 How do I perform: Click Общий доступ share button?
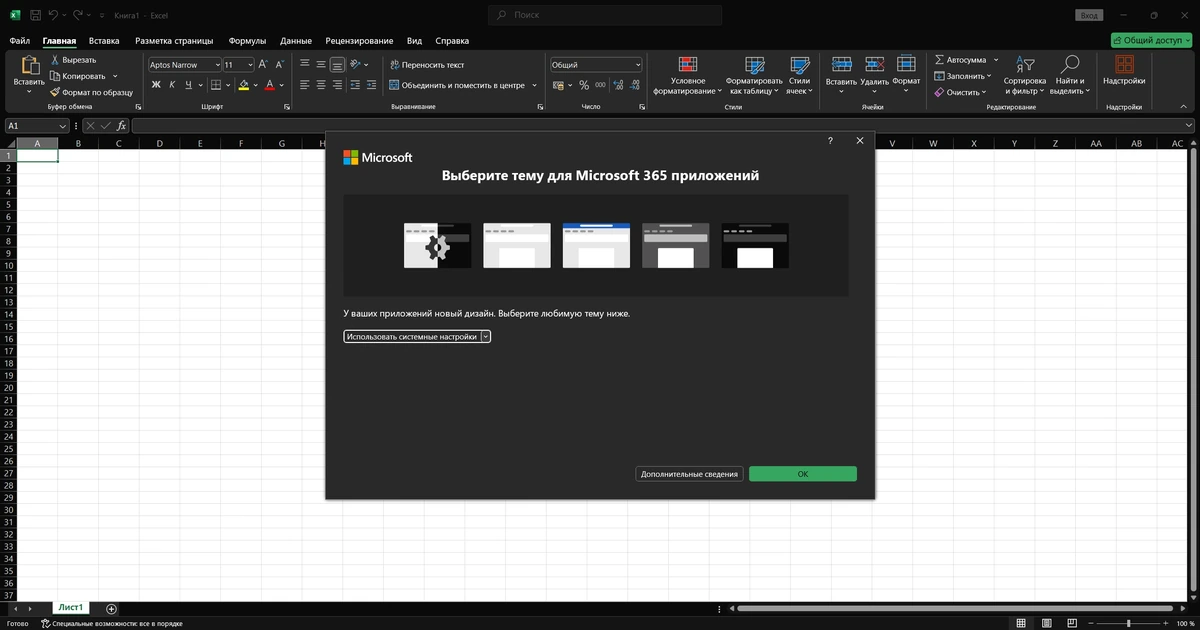point(1152,41)
